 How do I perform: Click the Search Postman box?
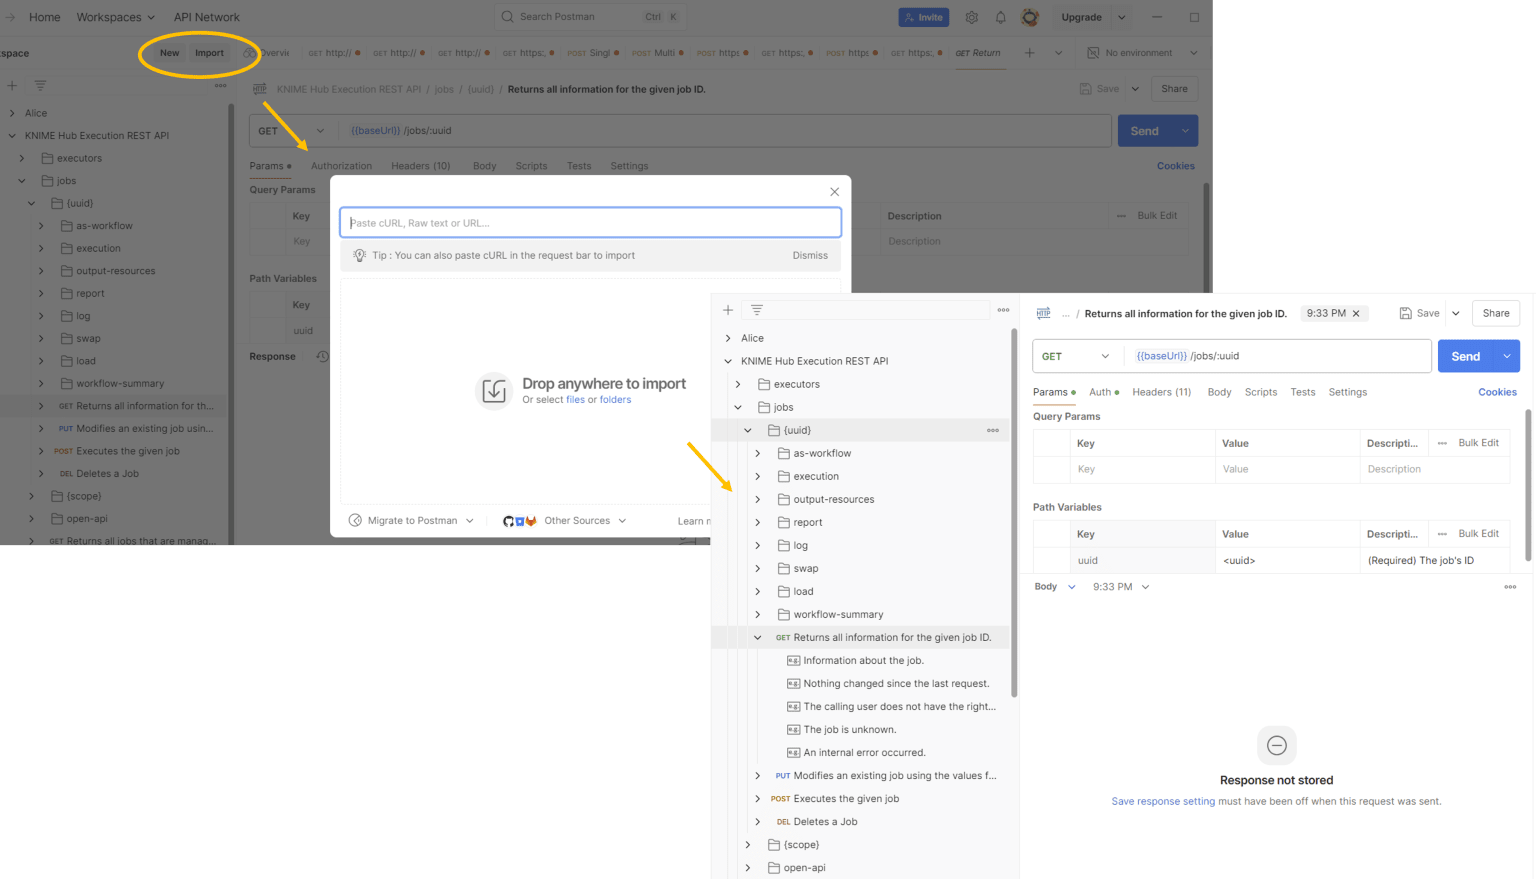coord(590,17)
